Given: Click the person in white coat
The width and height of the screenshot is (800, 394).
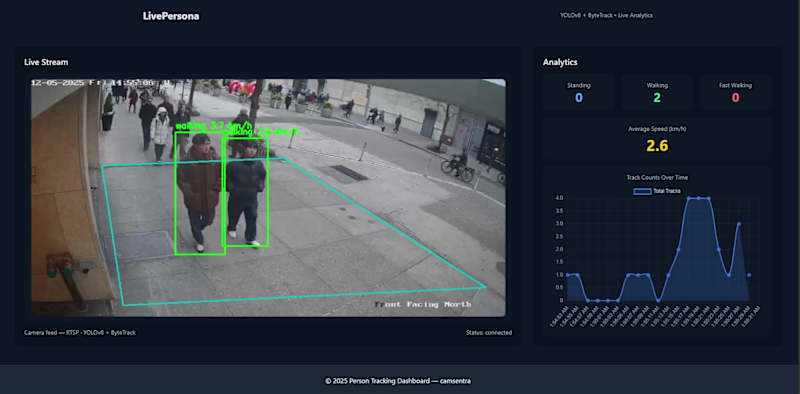Looking at the screenshot, I should tap(161, 134).
